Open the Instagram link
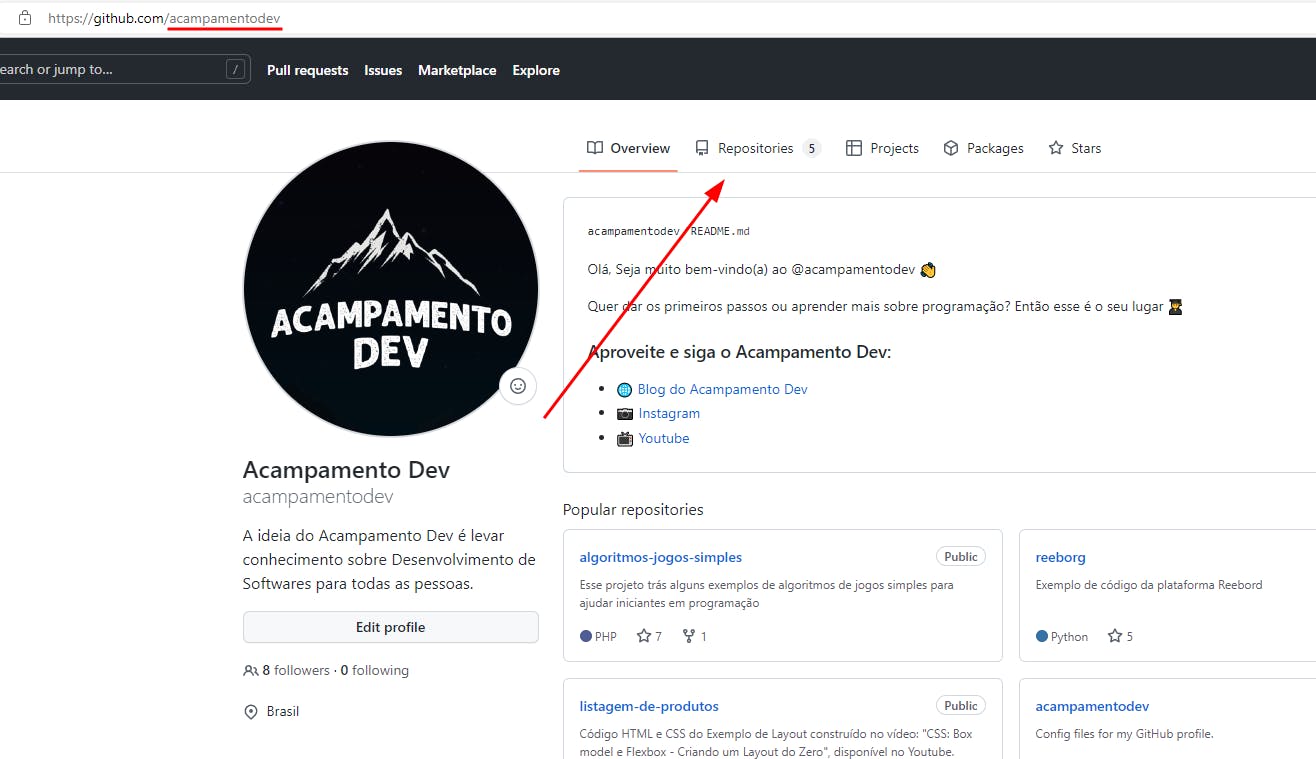1316x759 pixels. point(669,413)
